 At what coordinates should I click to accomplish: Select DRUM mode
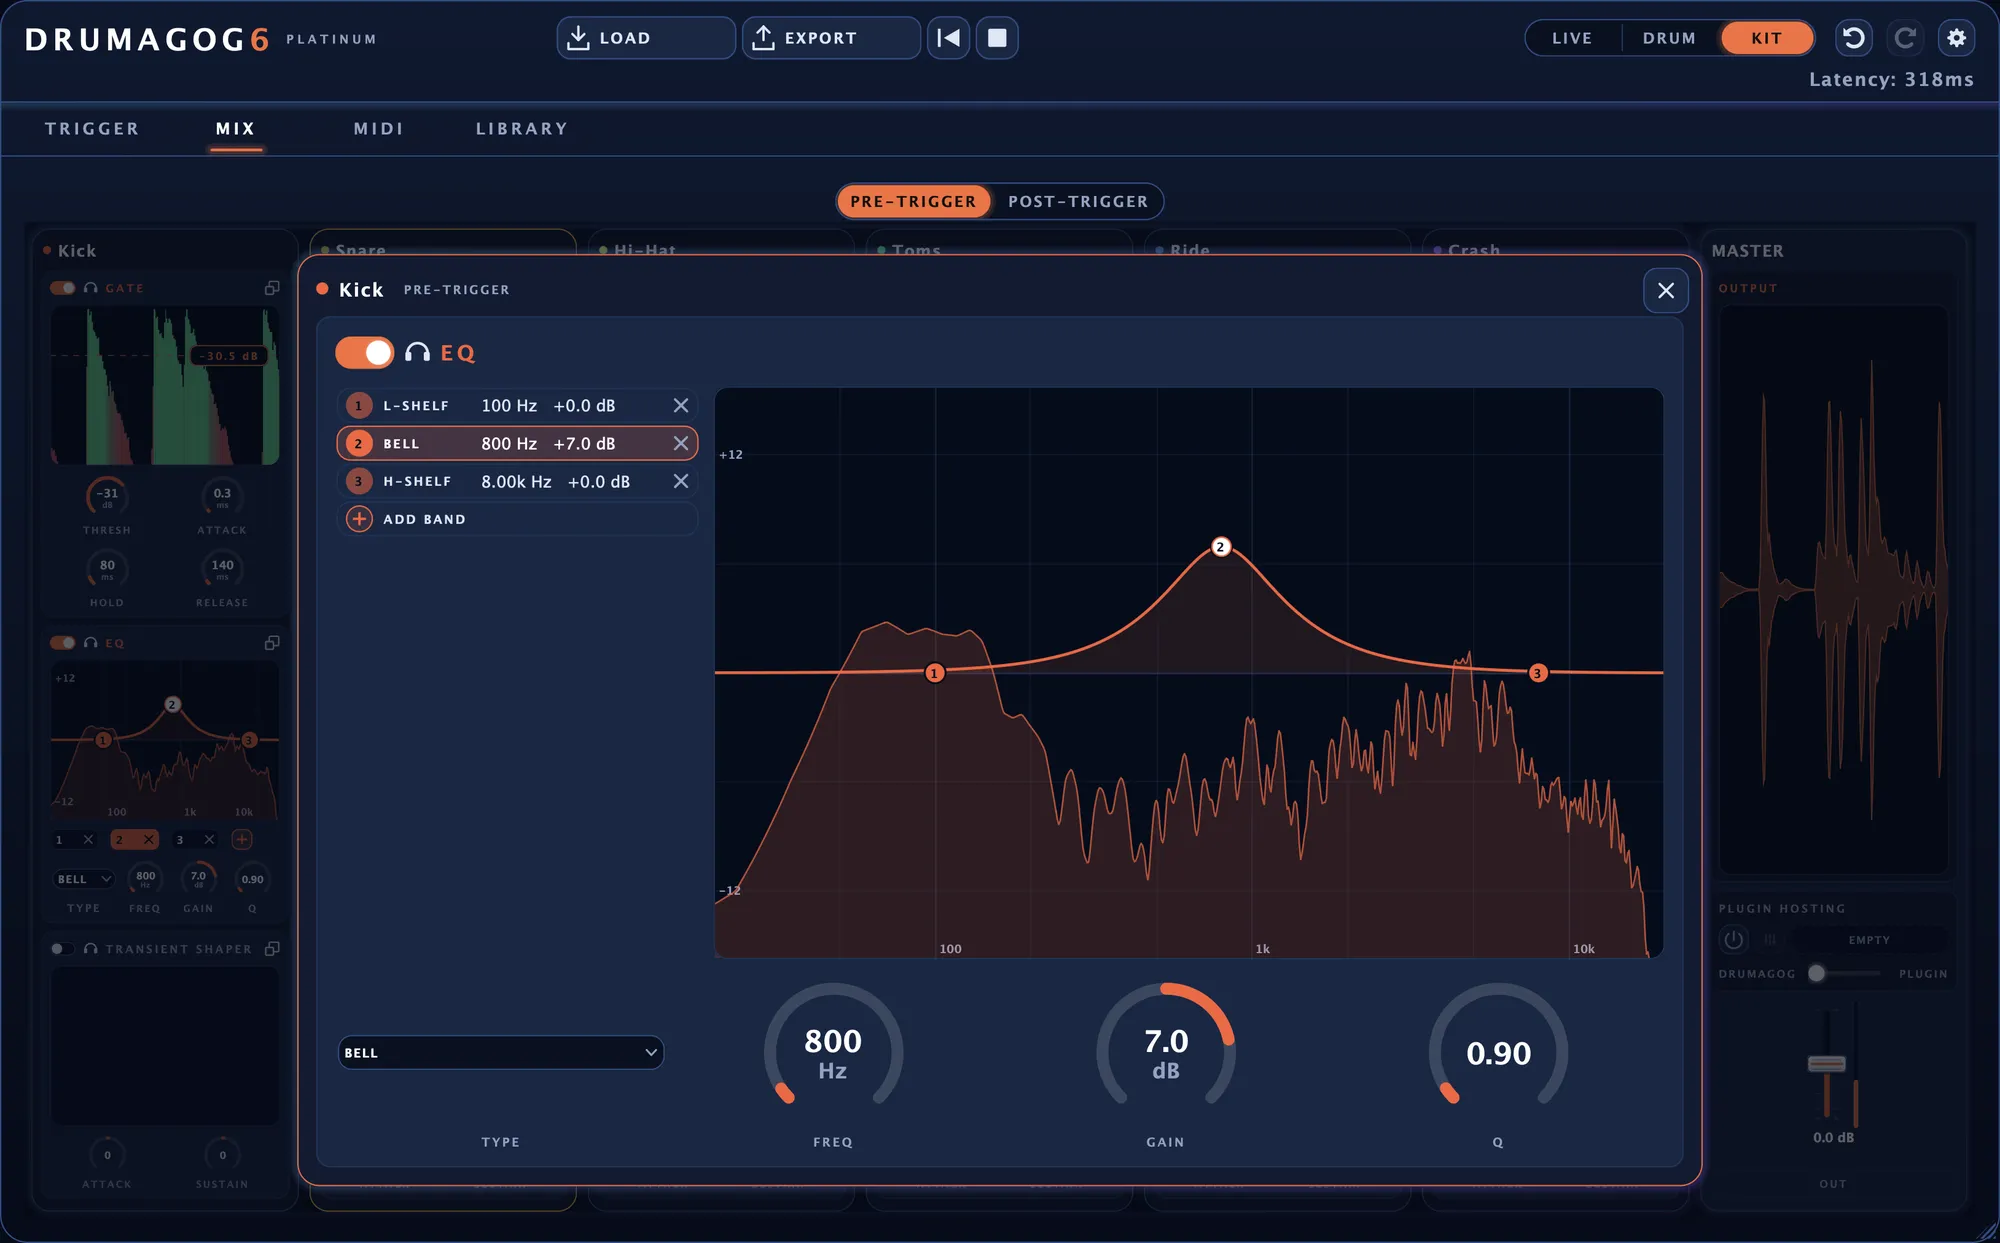coord(1669,38)
